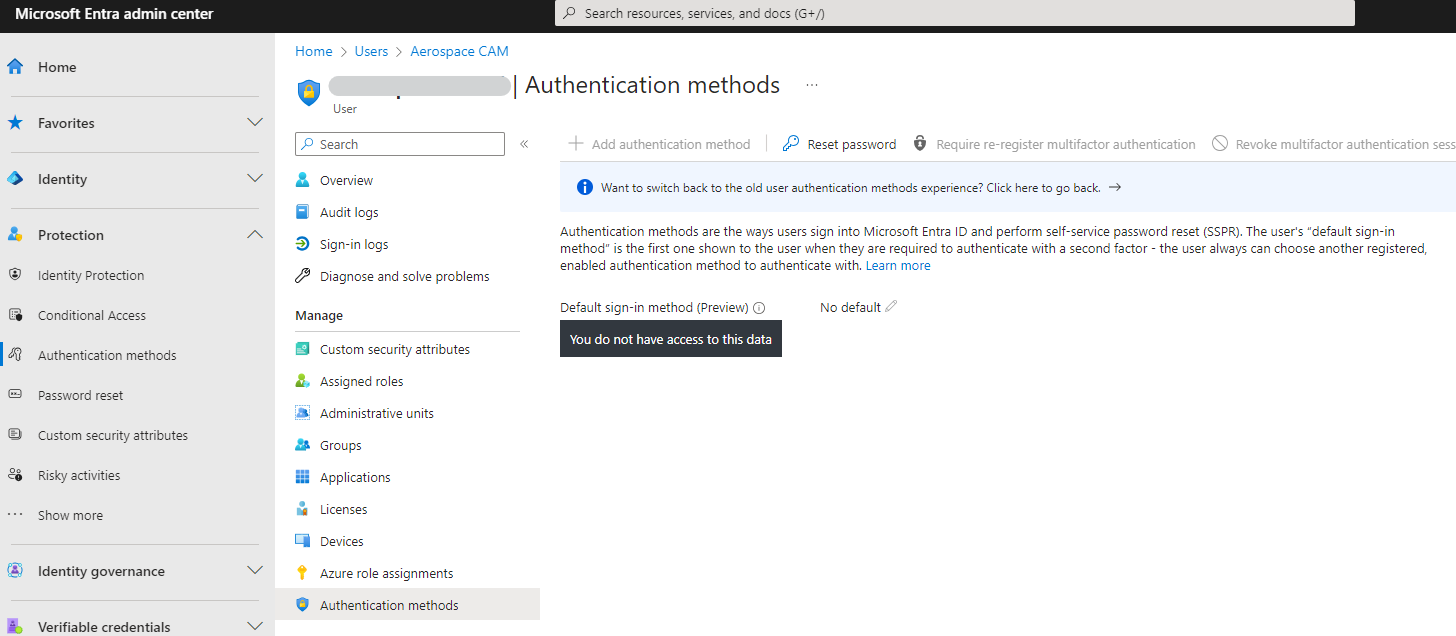Expand the Favorites section chevron
This screenshot has width=1456, height=636.
(x=255, y=123)
